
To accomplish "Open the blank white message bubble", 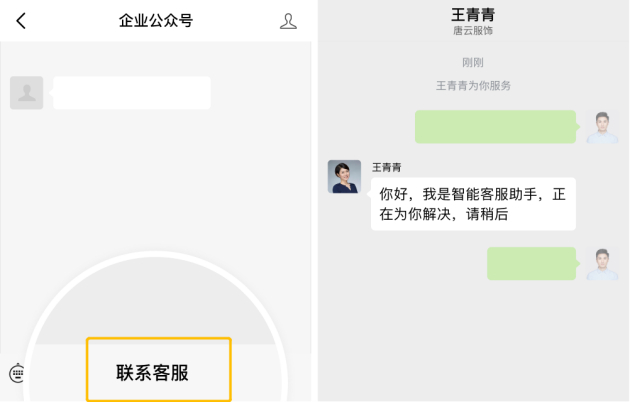I will 132,93.
